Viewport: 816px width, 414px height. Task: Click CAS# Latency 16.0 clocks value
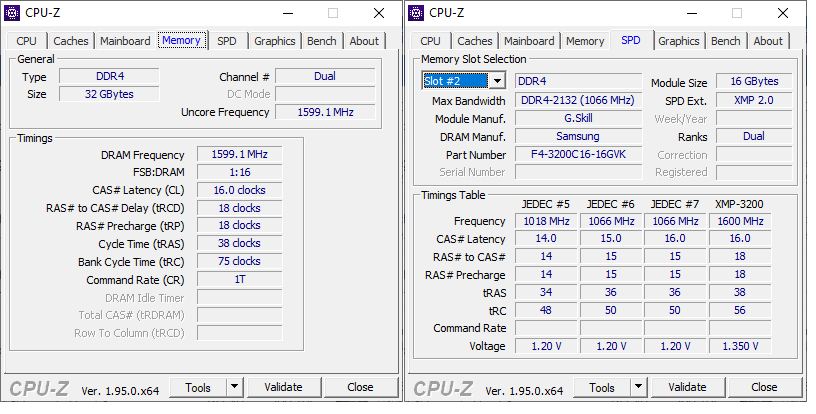(x=239, y=190)
